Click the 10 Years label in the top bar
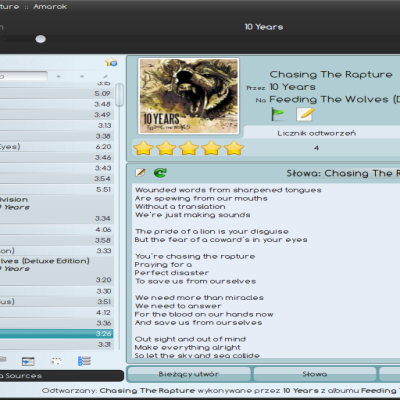Viewport: 400px width, 400px height. tap(264, 27)
